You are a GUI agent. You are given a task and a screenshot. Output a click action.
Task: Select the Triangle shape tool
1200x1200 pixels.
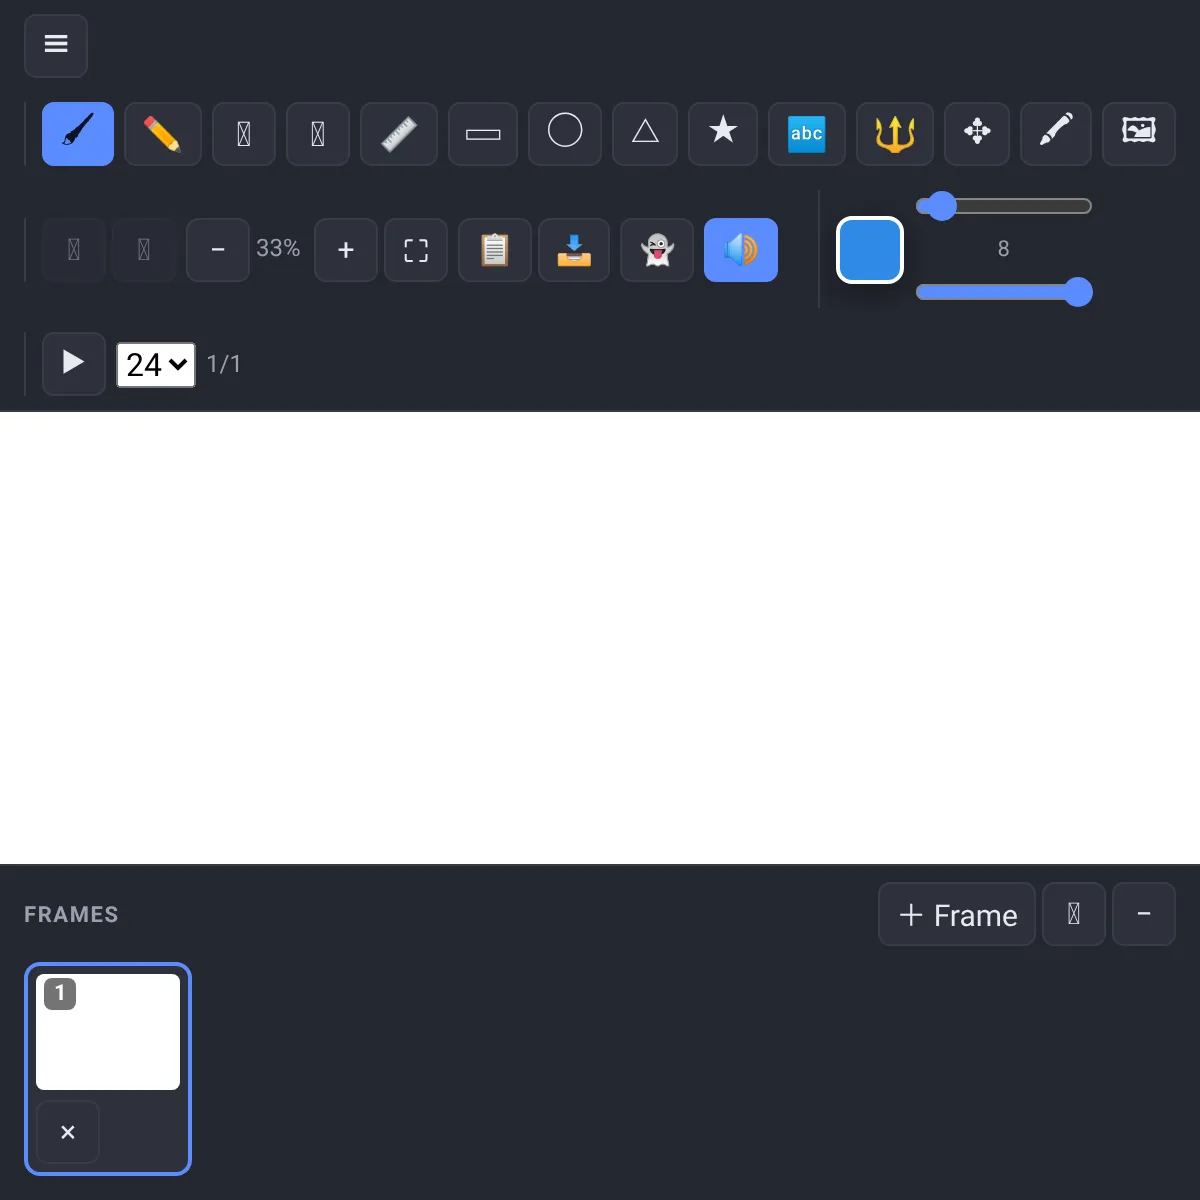pyautogui.click(x=645, y=134)
